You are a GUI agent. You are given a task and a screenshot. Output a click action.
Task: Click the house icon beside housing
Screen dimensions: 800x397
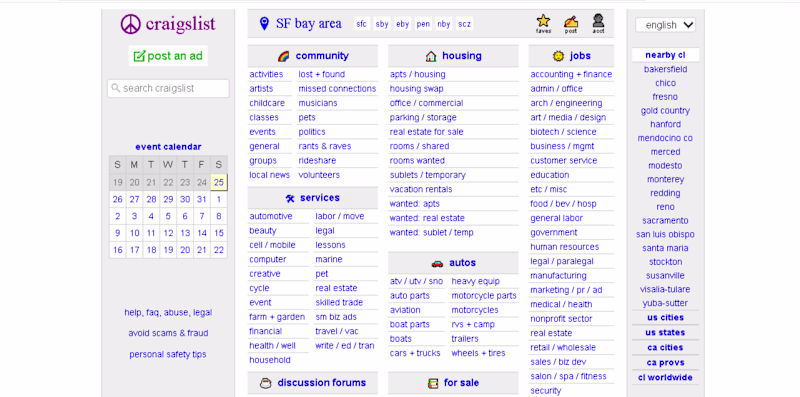(431, 56)
